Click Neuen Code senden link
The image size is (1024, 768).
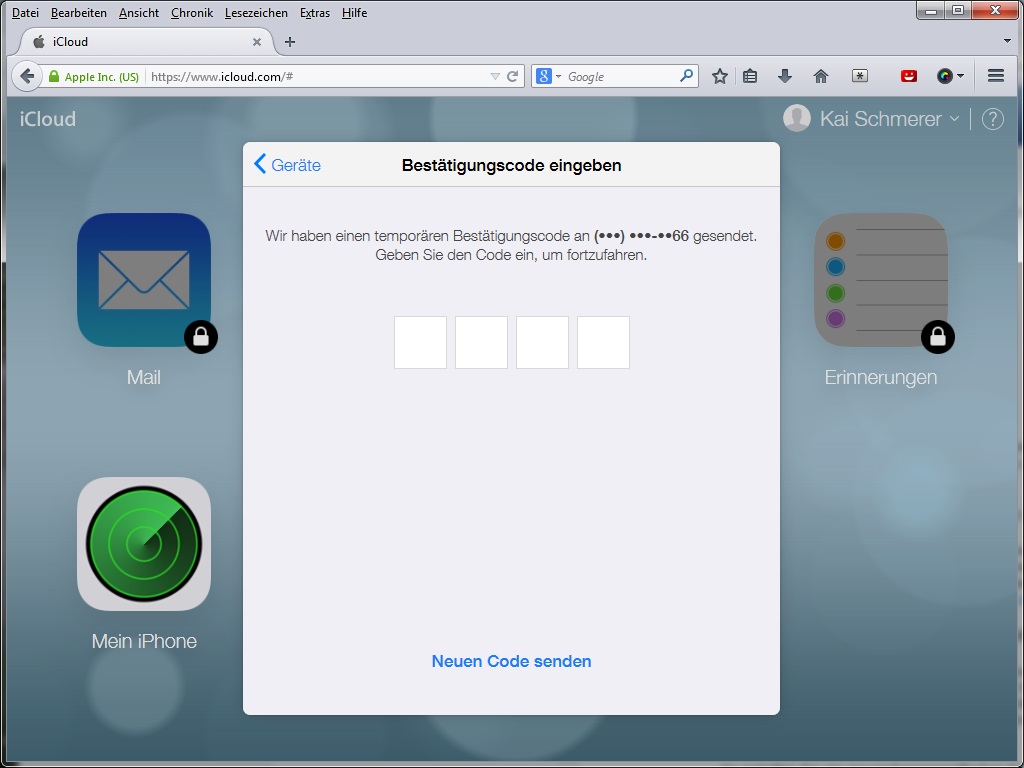[511, 661]
